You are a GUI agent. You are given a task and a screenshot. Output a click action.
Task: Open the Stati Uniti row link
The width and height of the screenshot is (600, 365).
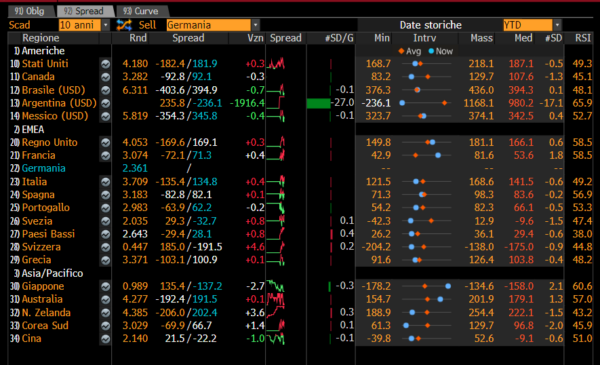point(45,64)
